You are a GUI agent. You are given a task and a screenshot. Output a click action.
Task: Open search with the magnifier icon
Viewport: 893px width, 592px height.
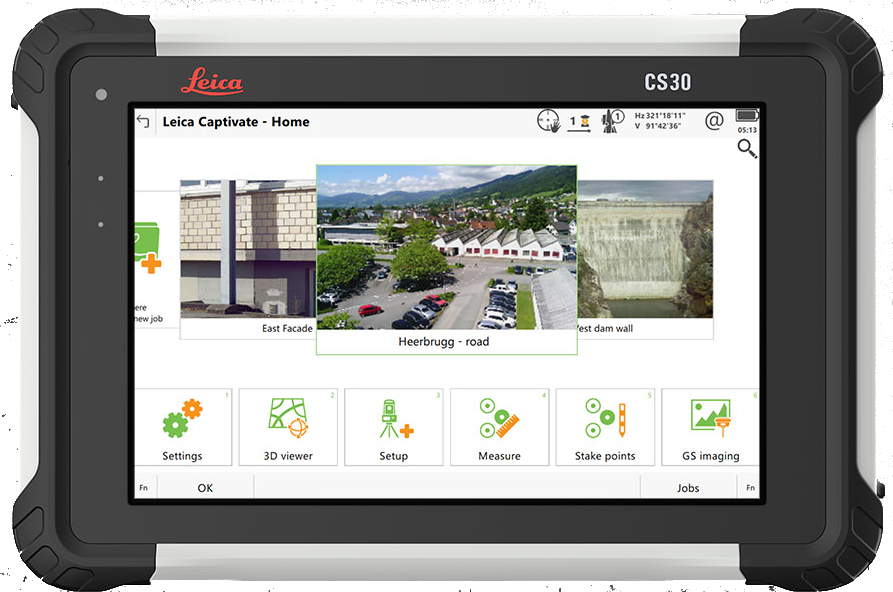pos(747,149)
